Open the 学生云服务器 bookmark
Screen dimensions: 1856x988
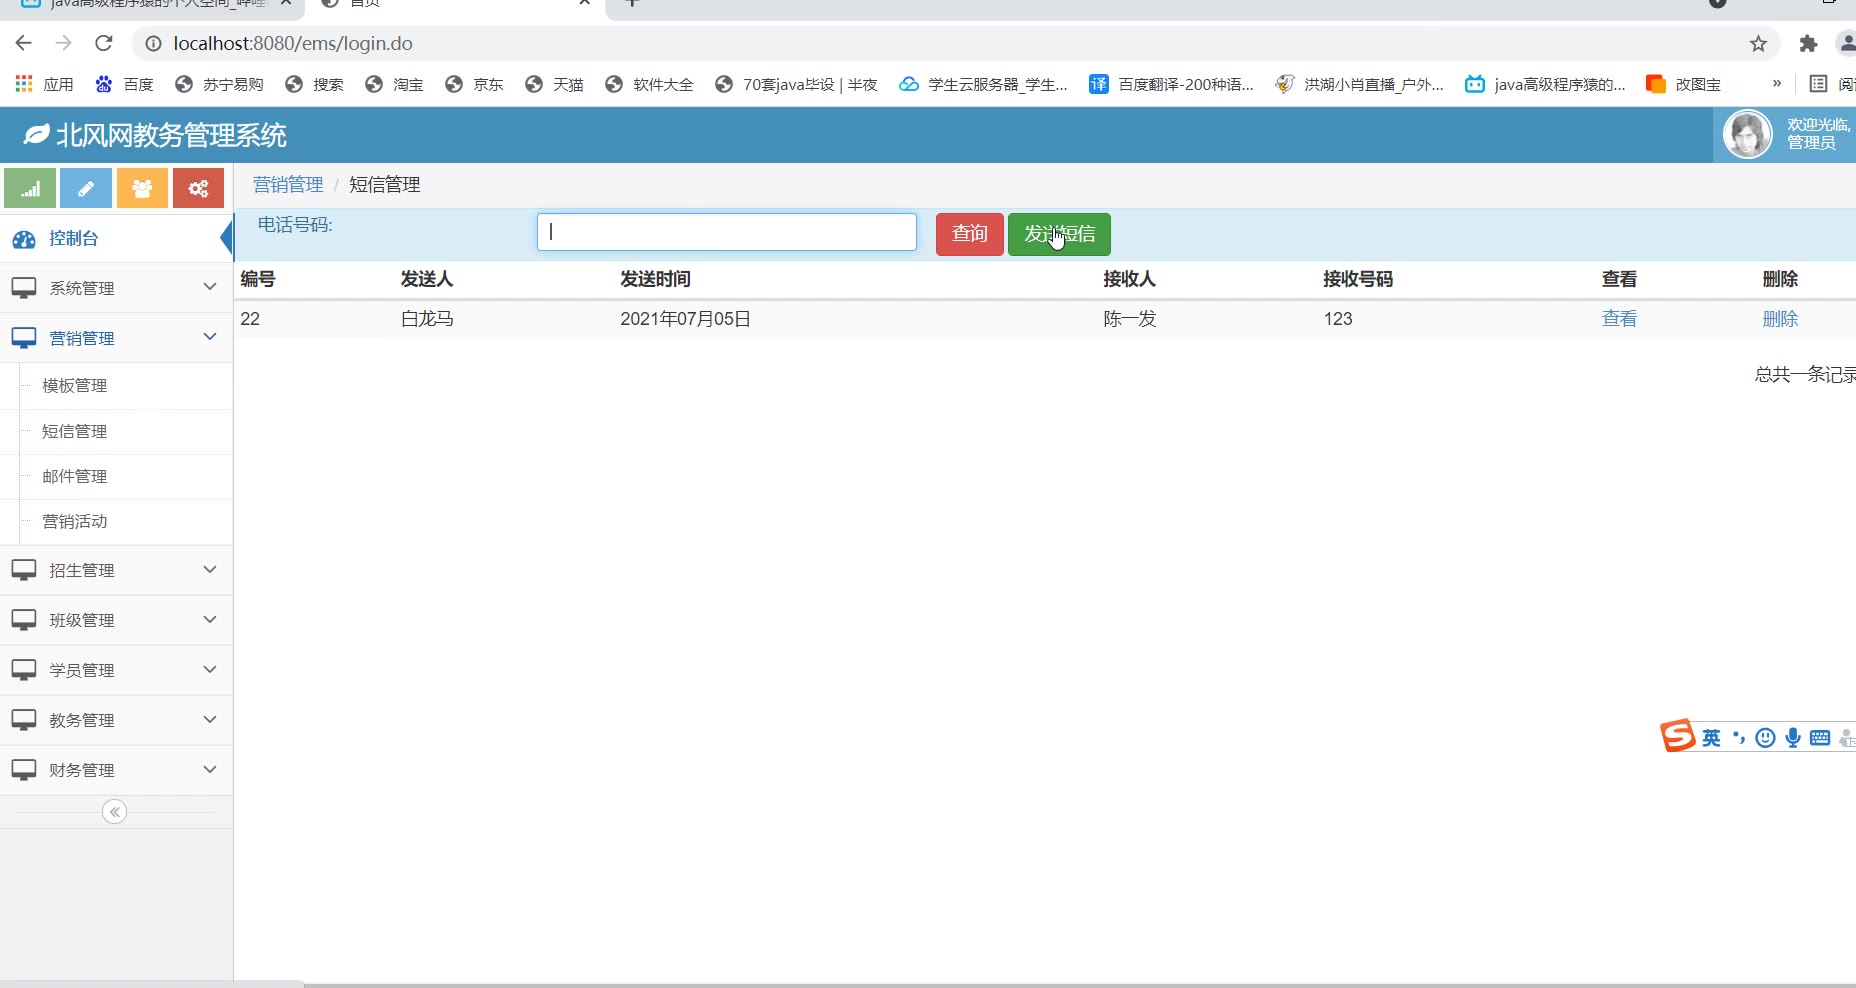tap(983, 84)
